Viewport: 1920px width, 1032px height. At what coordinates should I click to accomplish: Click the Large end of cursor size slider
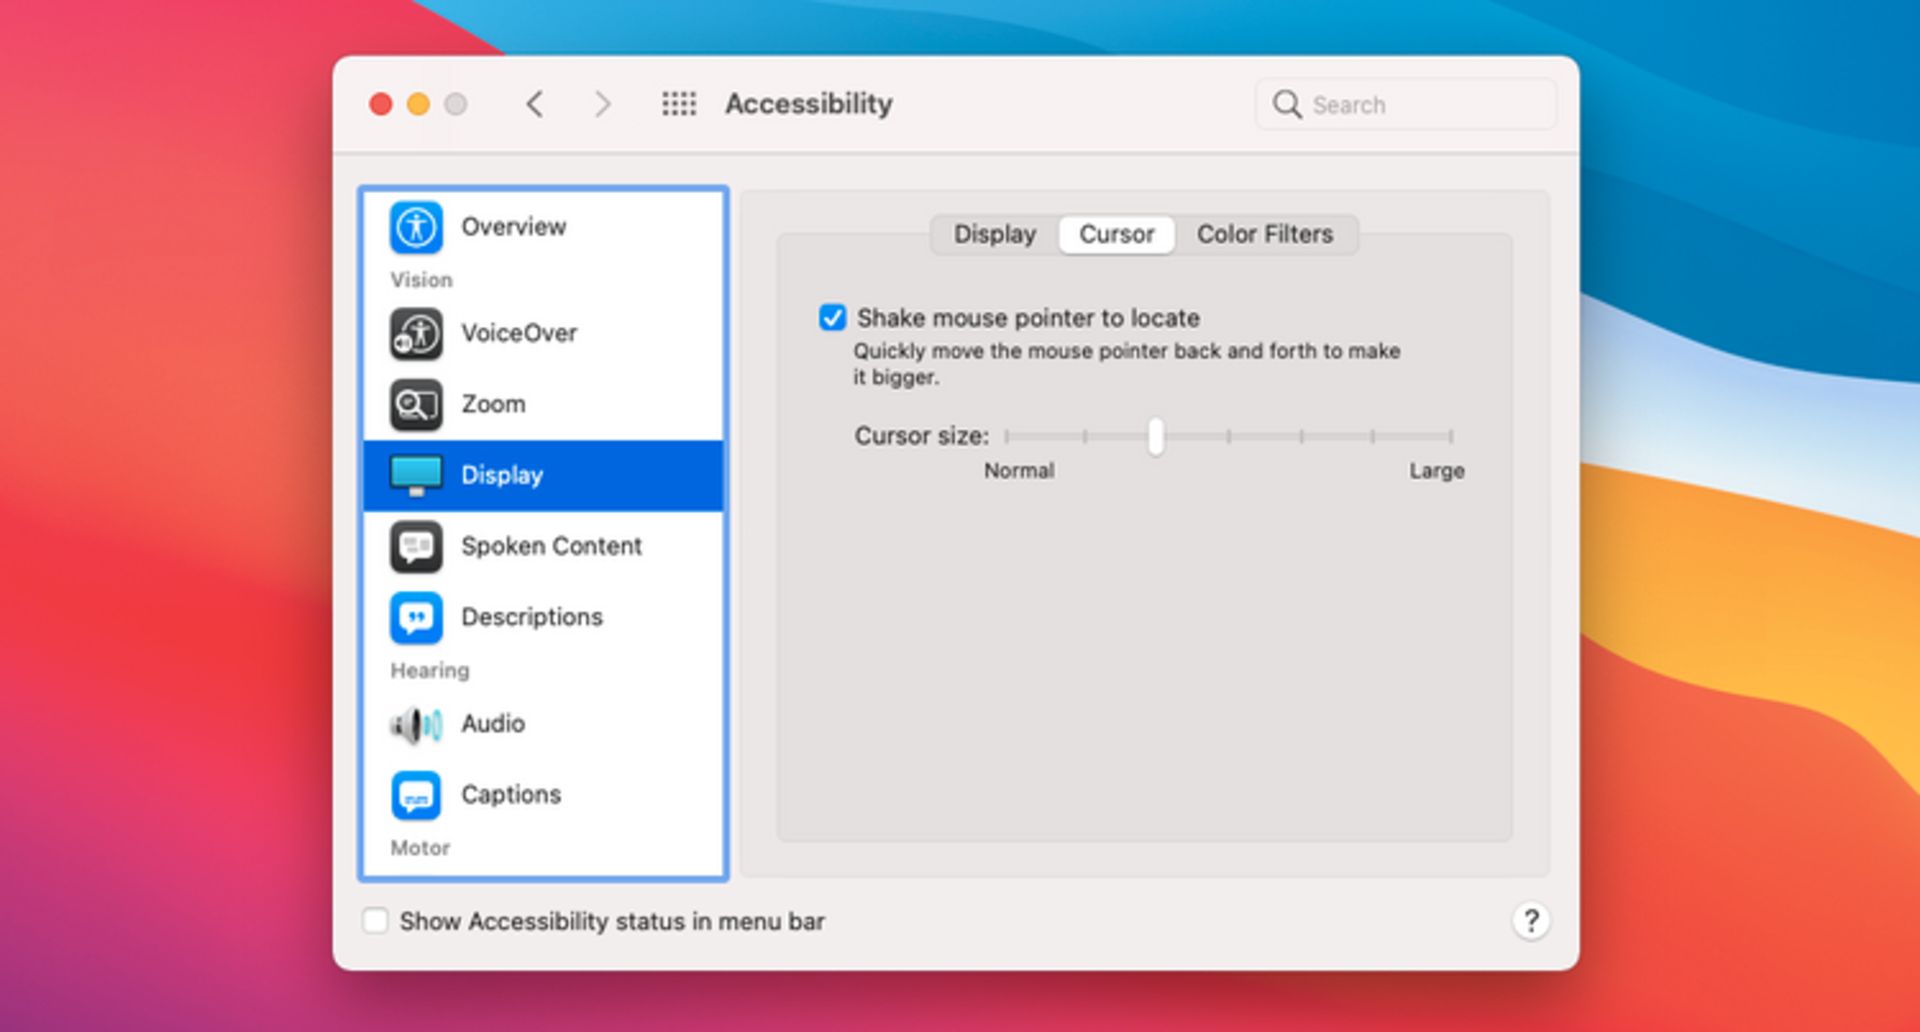coord(1450,436)
